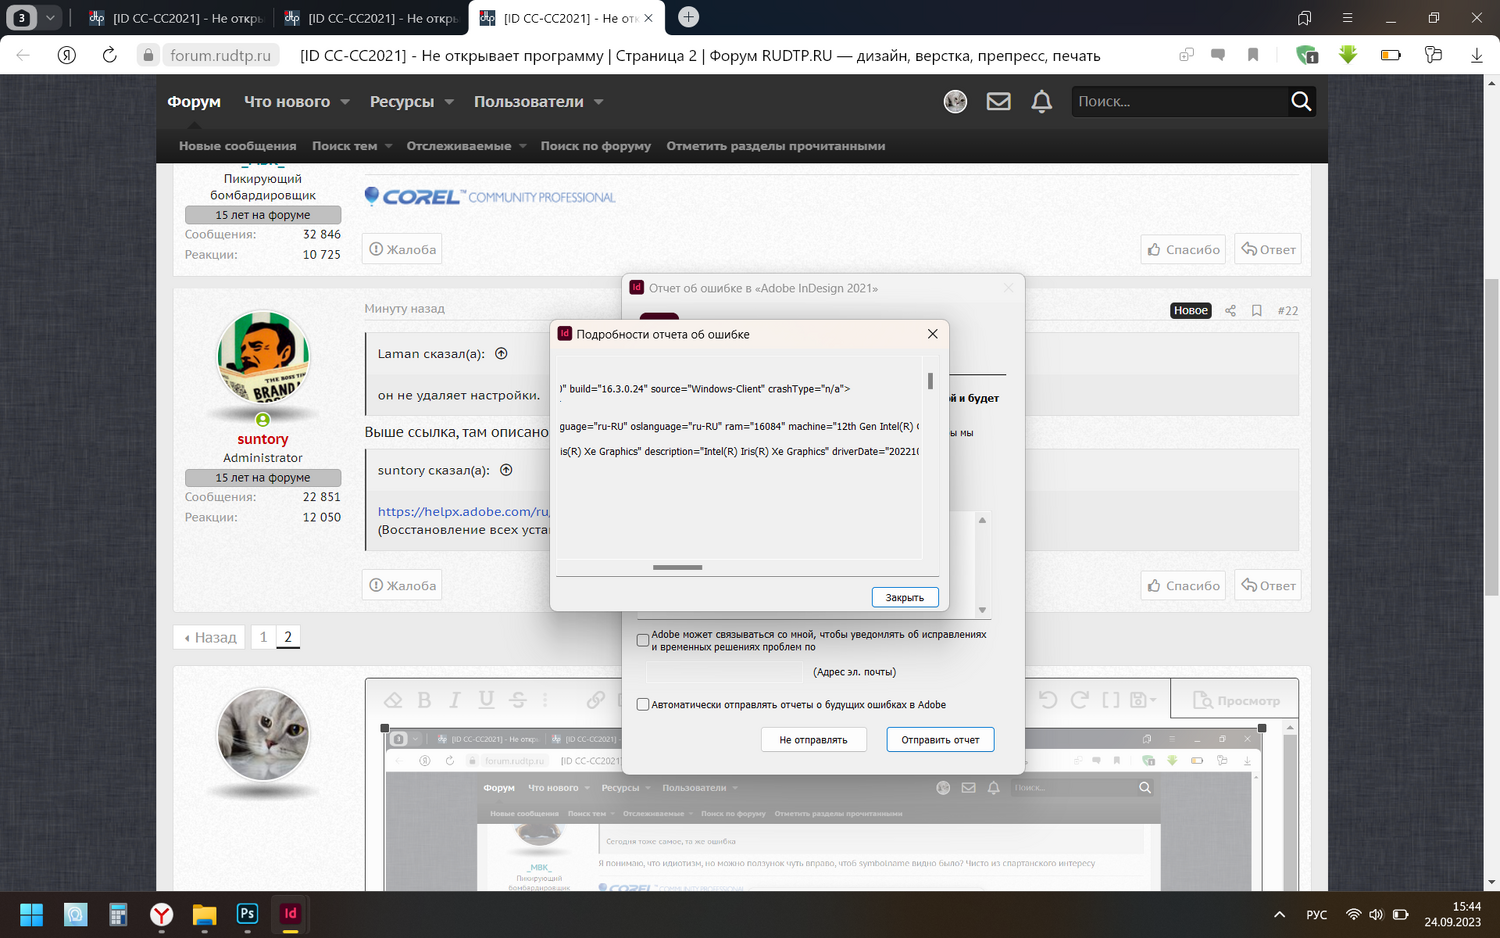Open 'Поиск по форуму' in the sub-navigation
Image resolution: width=1500 pixels, height=938 pixels.
click(596, 146)
